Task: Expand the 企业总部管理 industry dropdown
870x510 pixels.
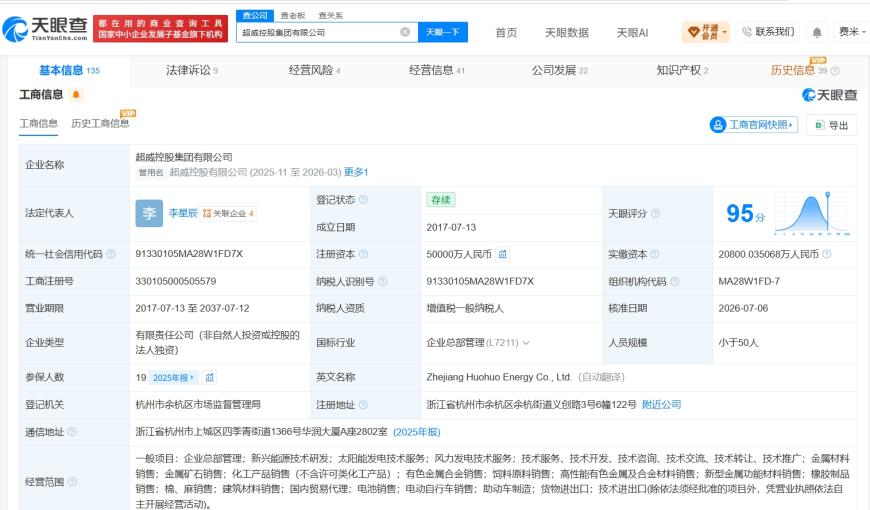Action: (526, 343)
